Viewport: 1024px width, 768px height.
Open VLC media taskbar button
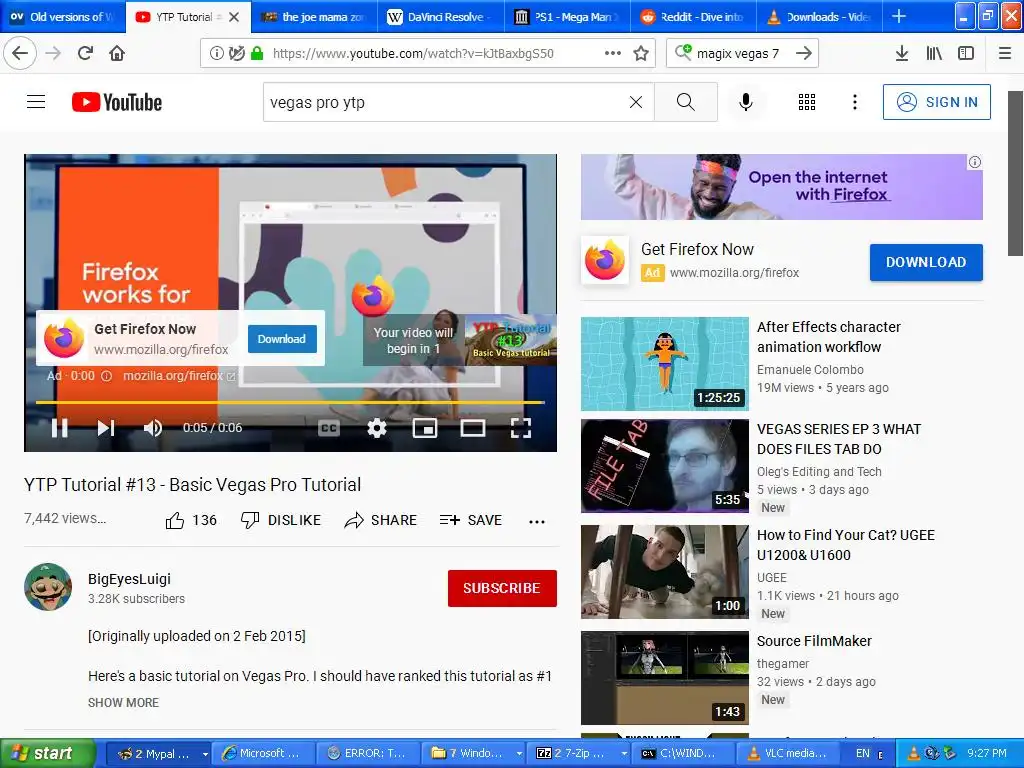[788, 754]
